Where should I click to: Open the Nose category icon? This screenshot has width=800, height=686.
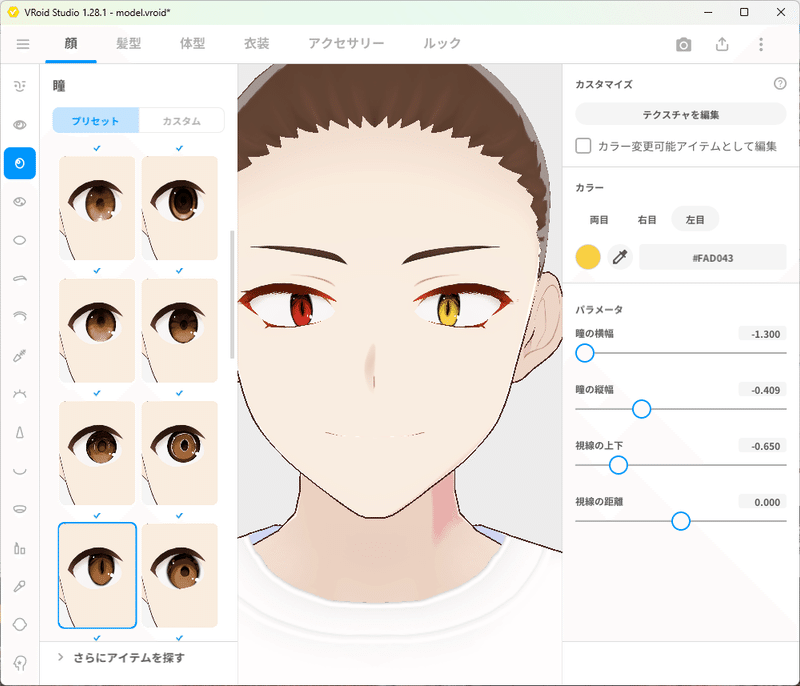tap(20, 433)
